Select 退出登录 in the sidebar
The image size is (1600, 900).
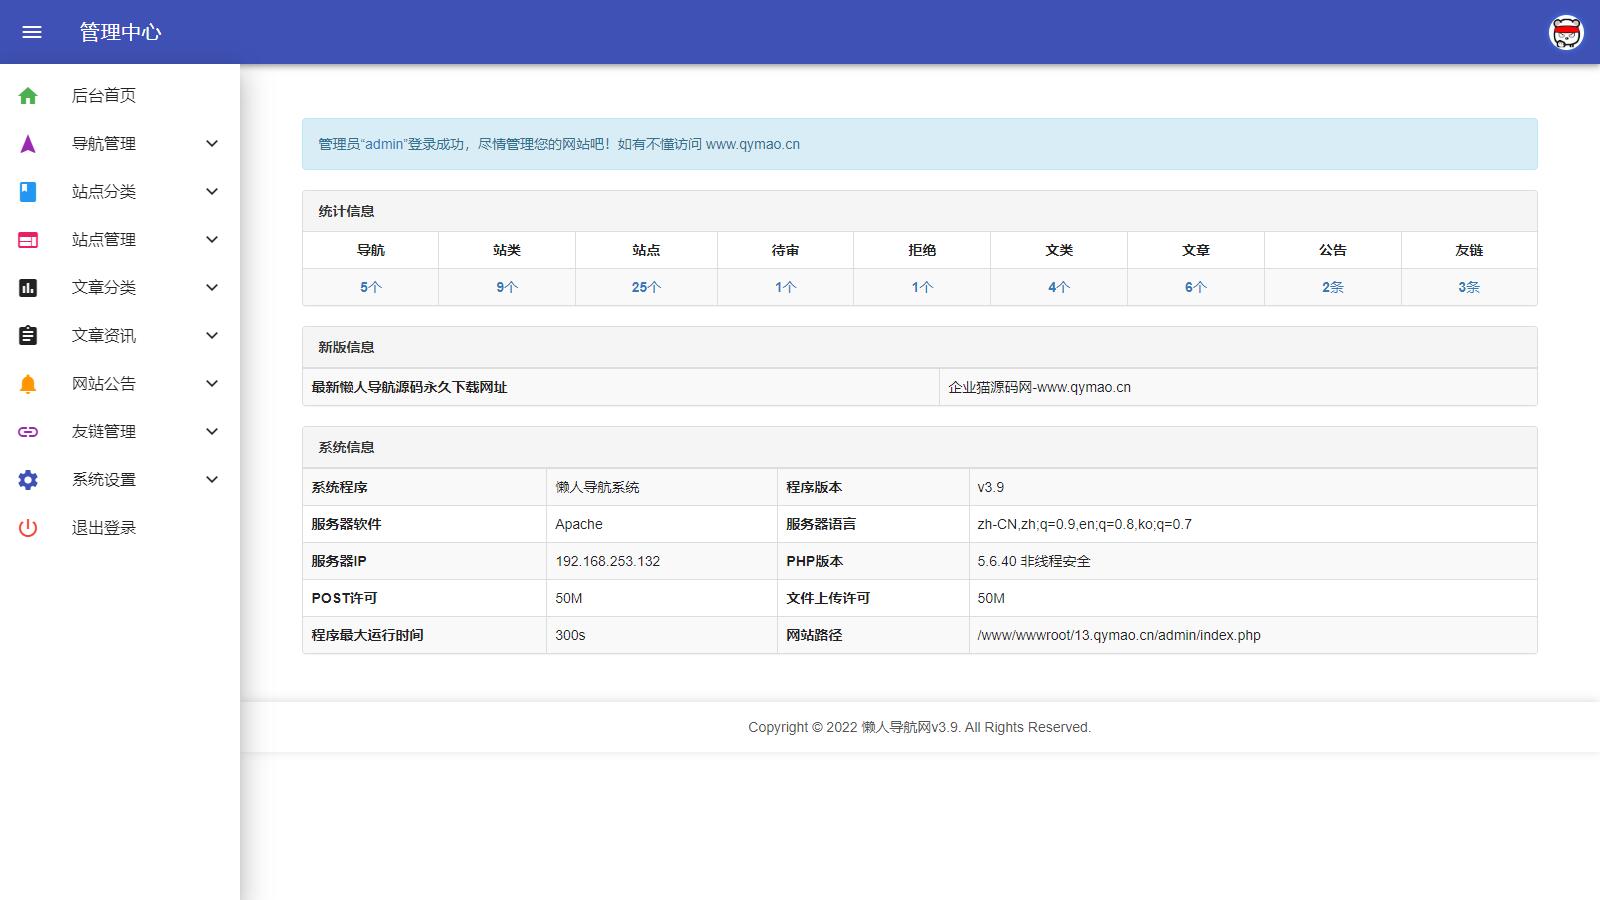tap(104, 528)
